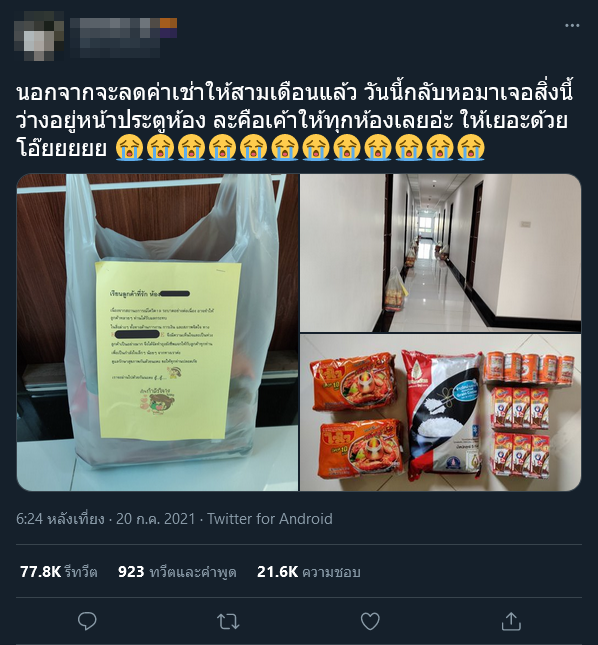This screenshot has width=598, height=645.
Task: Click the Twitter for Android source link
Action: pos(269,519)
